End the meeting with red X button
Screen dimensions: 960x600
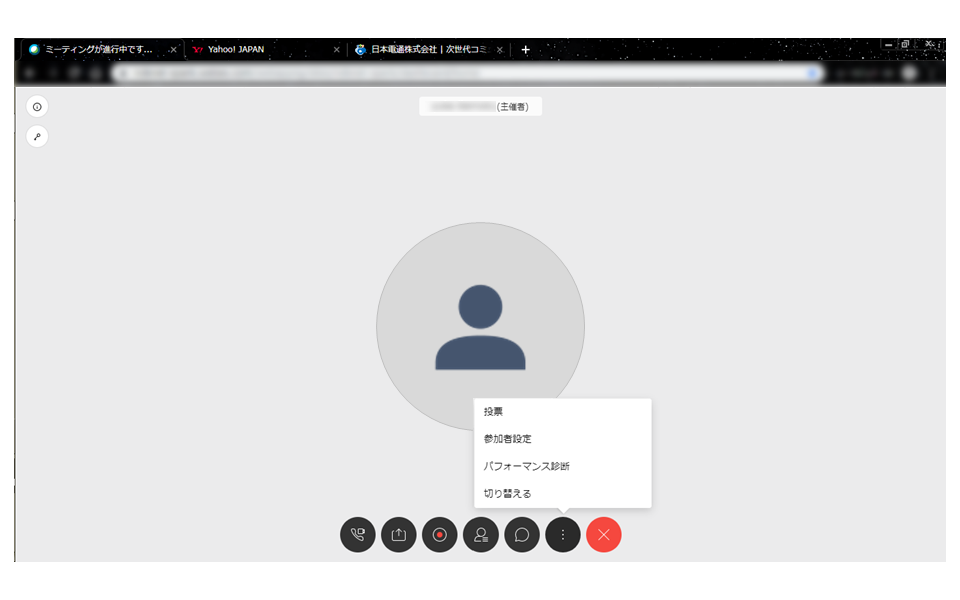[x=604, y=534]
